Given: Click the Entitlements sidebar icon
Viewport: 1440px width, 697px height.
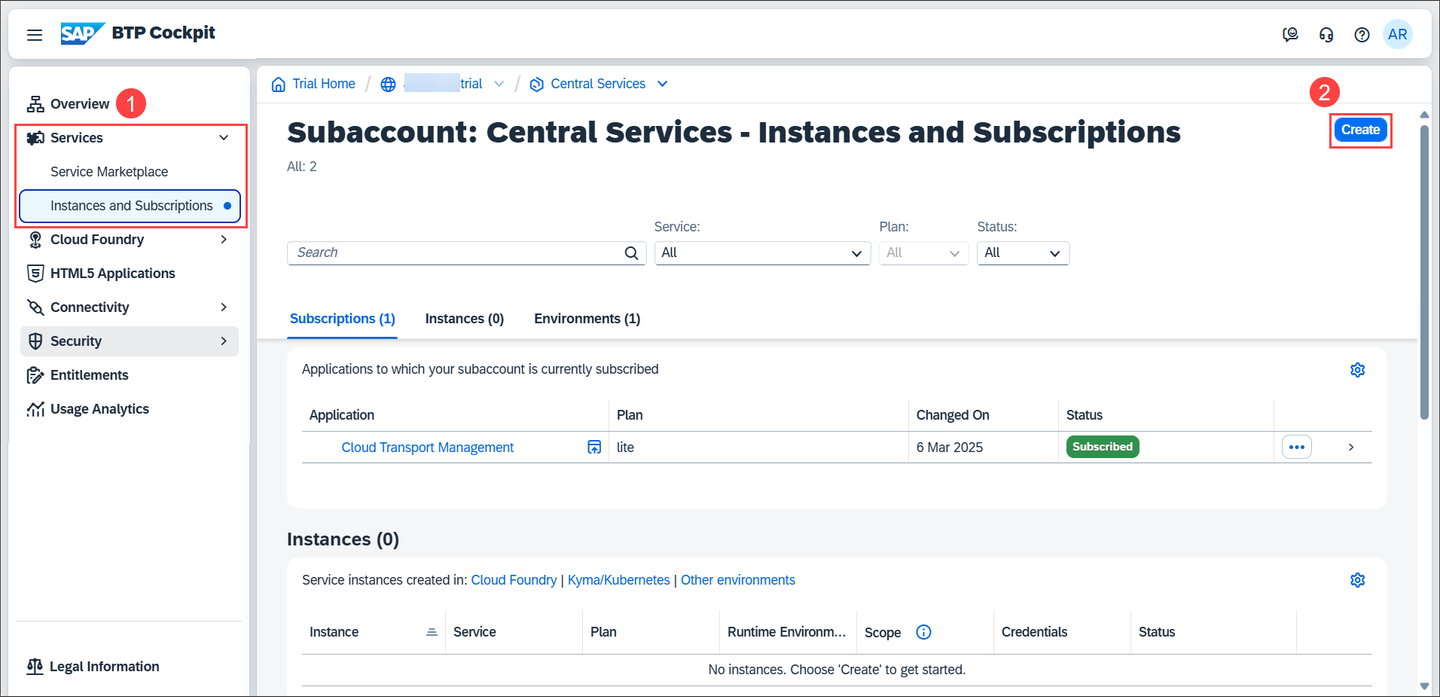Looking at the screenshot, I should pyautogui.click(x=36, y=376).
